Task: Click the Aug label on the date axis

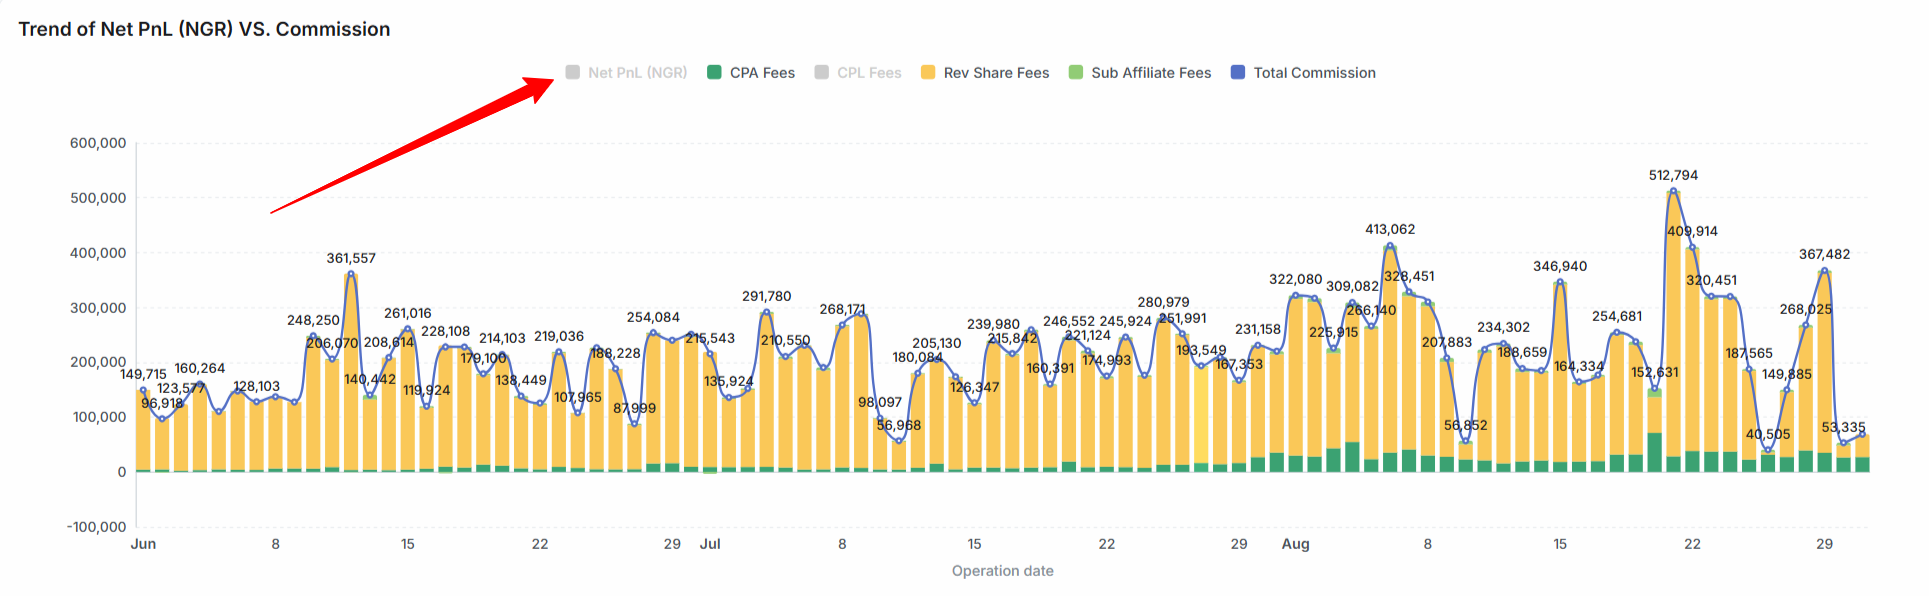Action: pos(1295,544)
